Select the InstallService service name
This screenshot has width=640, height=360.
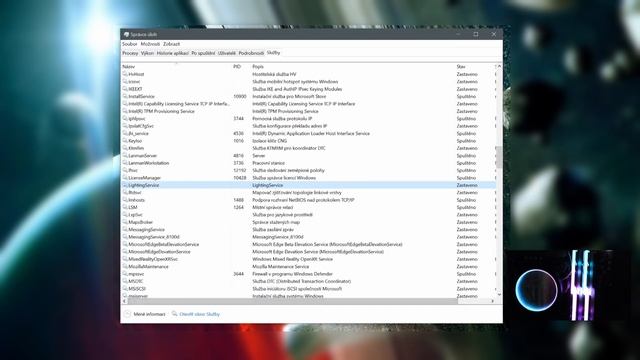point(141,97)
